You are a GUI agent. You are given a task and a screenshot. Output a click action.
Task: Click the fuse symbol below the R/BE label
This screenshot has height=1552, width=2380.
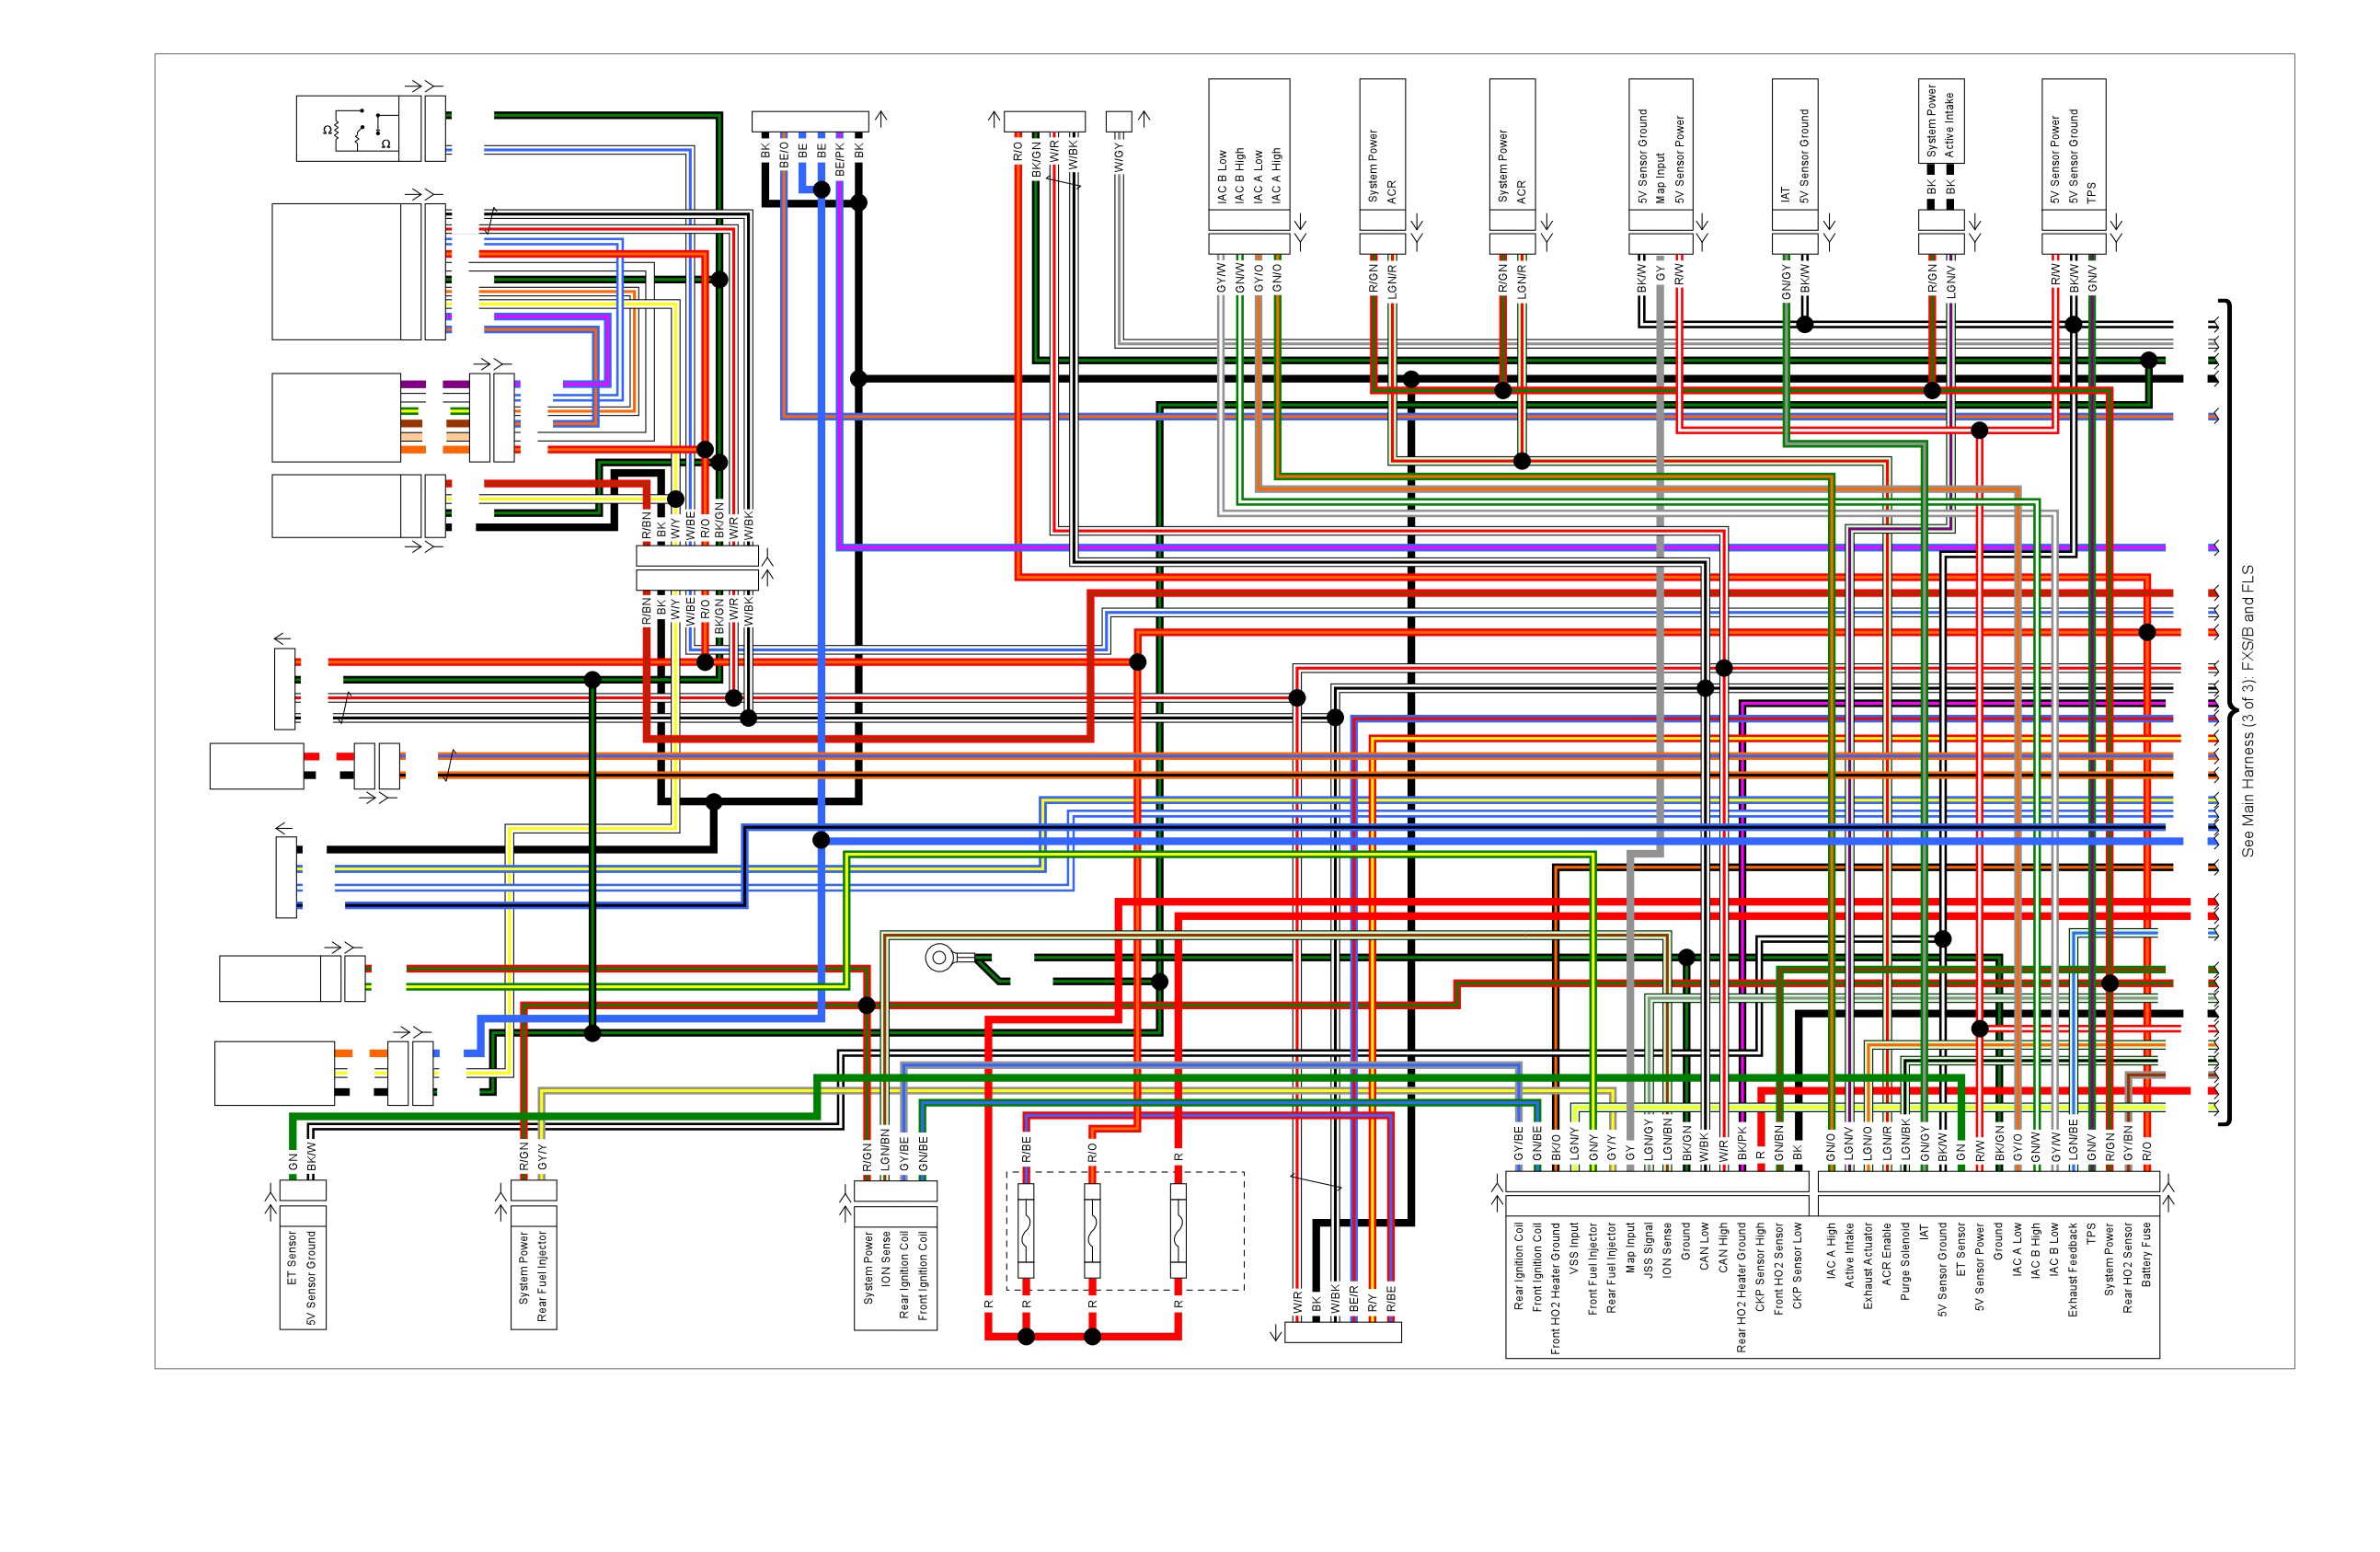[1026, 1231]
